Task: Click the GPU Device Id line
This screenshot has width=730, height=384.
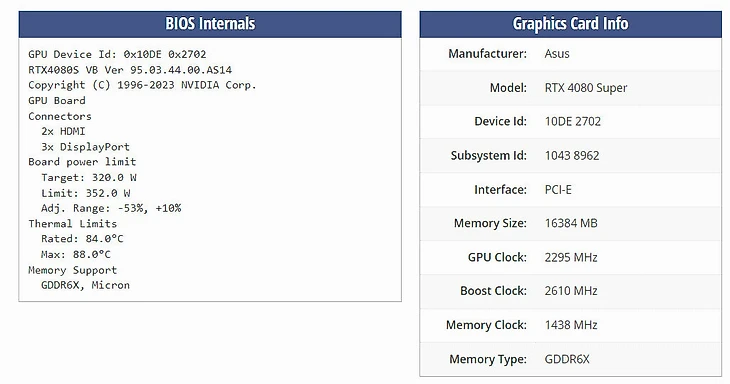Action: pos(117,54)
